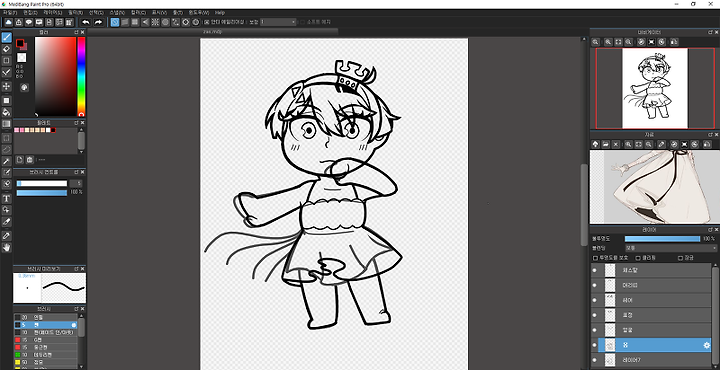
Task: Click the cloud icon in top toolbar
Action: pos(8,22)
